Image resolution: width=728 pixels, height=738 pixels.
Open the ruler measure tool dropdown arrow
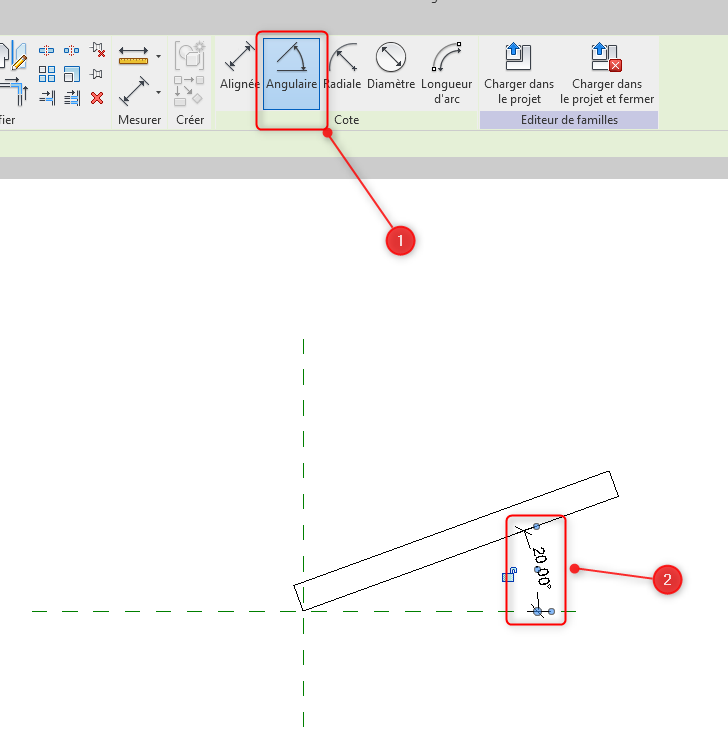click(158, 56)
